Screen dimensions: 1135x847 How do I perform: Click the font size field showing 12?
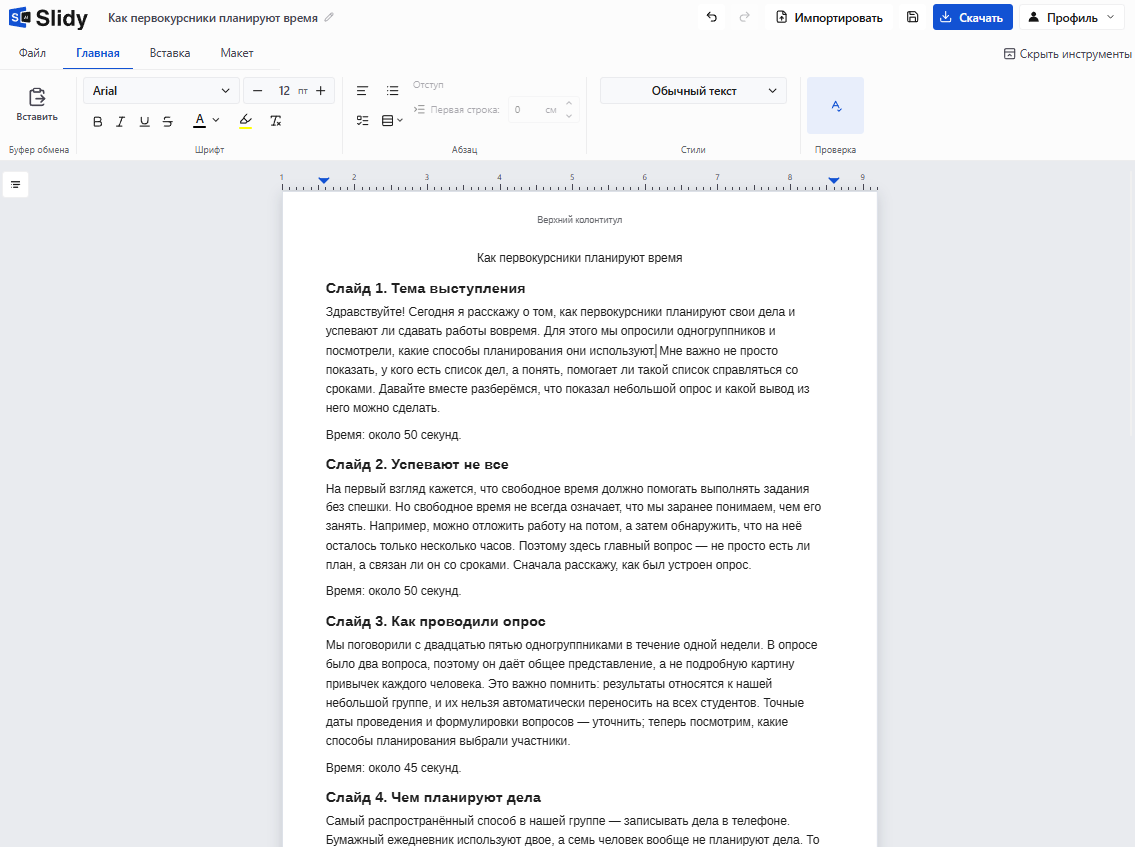pos(284,90)
